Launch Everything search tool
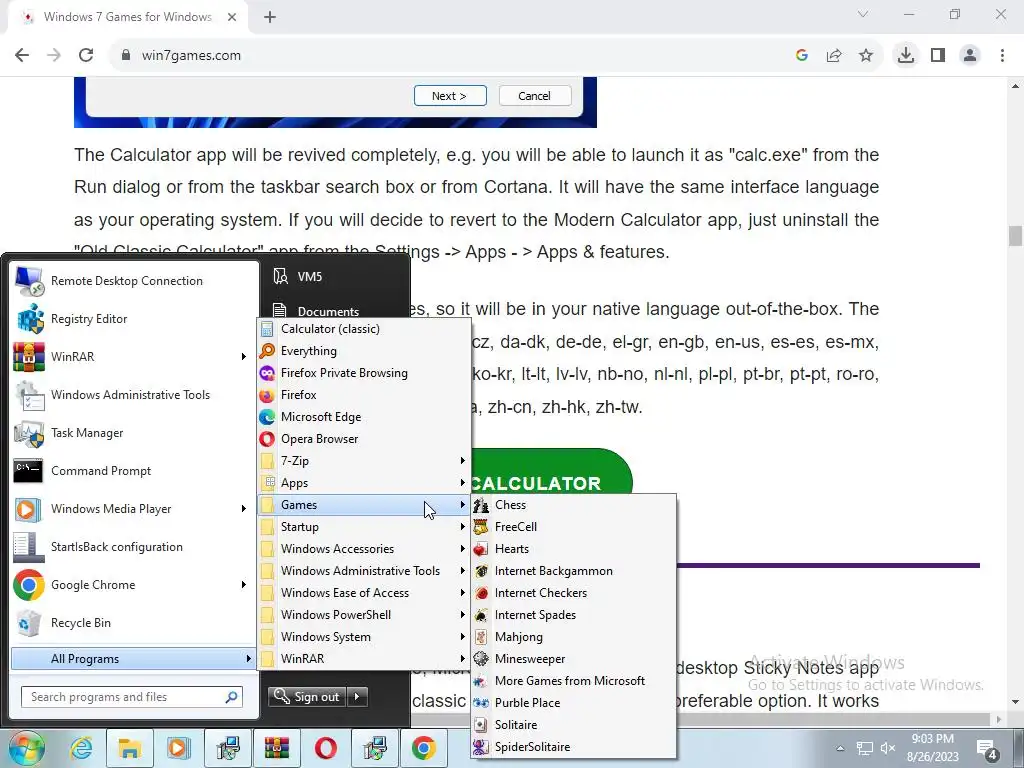This screenshot has width=1024, height=768. pyautogui.click(x=364, y=351)
